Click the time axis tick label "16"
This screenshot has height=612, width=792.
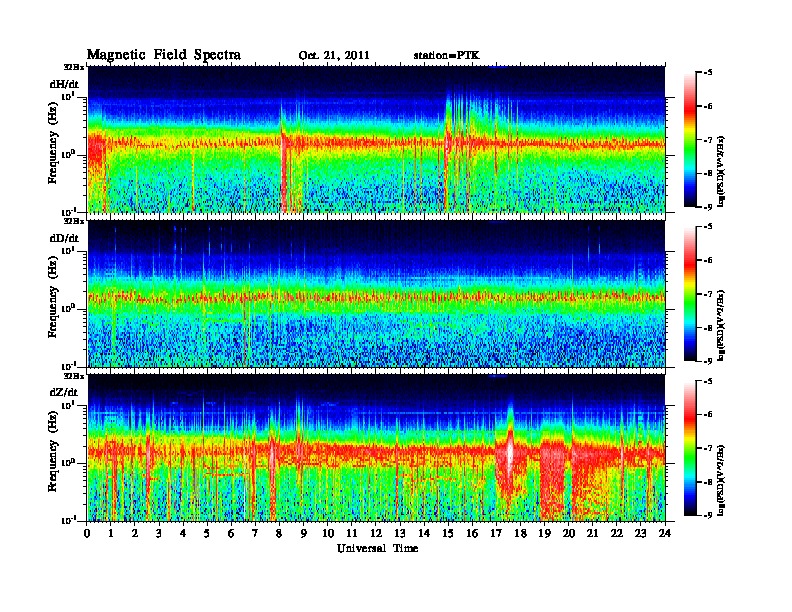click(472, 533)
